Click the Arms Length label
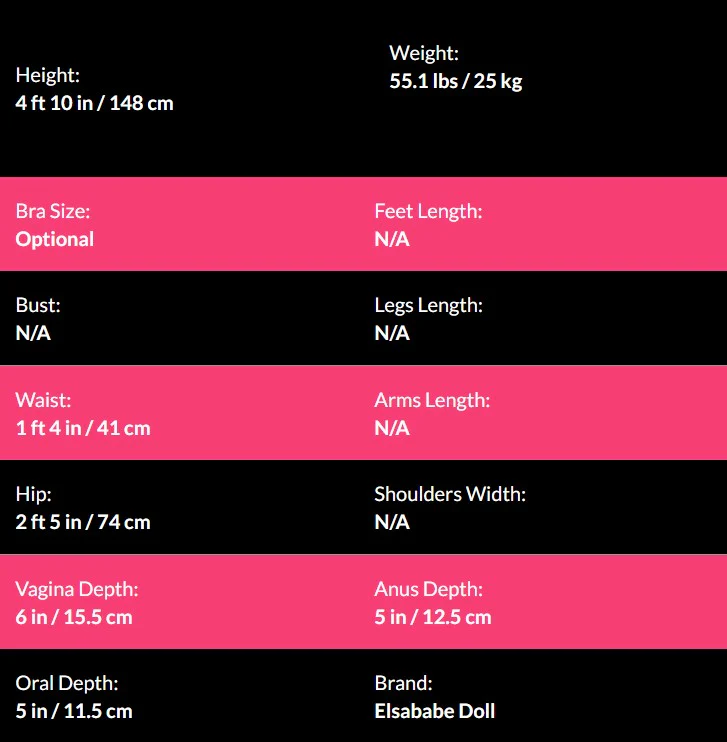 [432, 400]
